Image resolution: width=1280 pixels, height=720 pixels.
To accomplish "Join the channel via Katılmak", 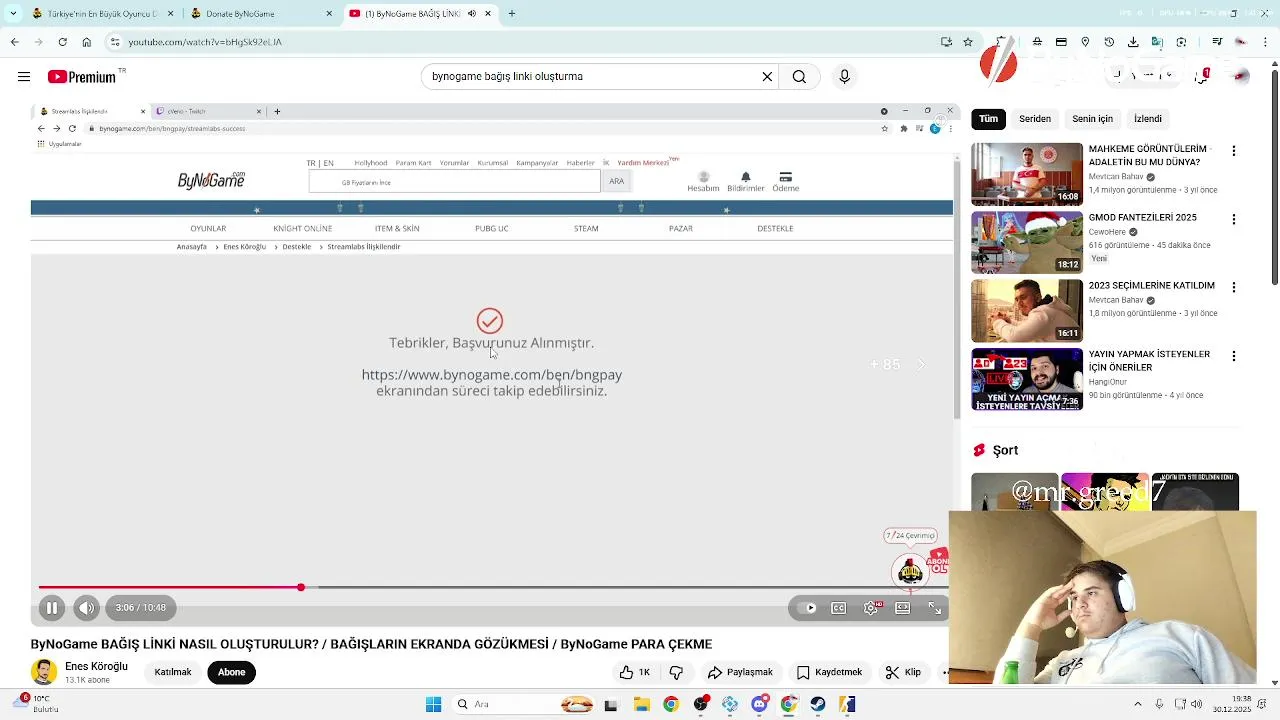I will [x=173, y=672].
